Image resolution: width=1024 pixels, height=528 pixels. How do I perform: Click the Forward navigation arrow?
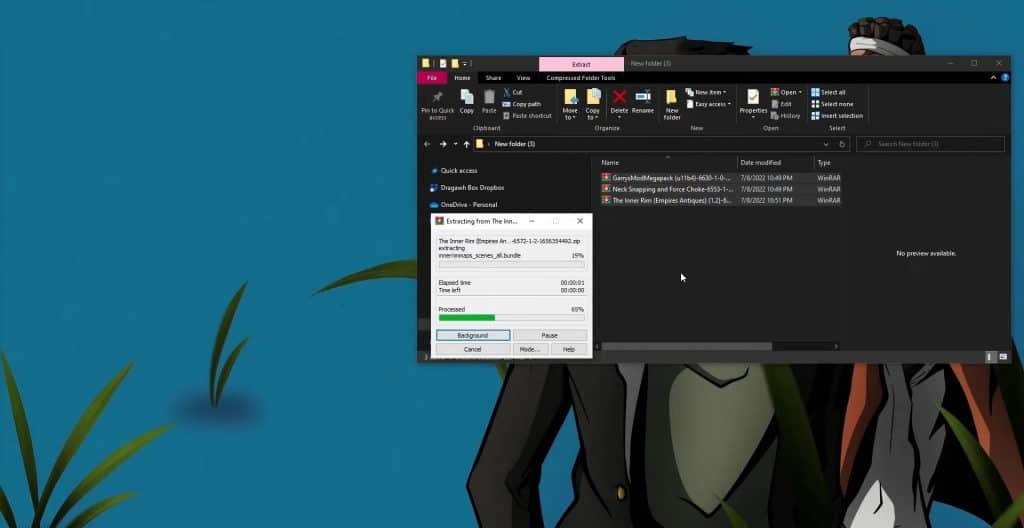pos(443,144)
